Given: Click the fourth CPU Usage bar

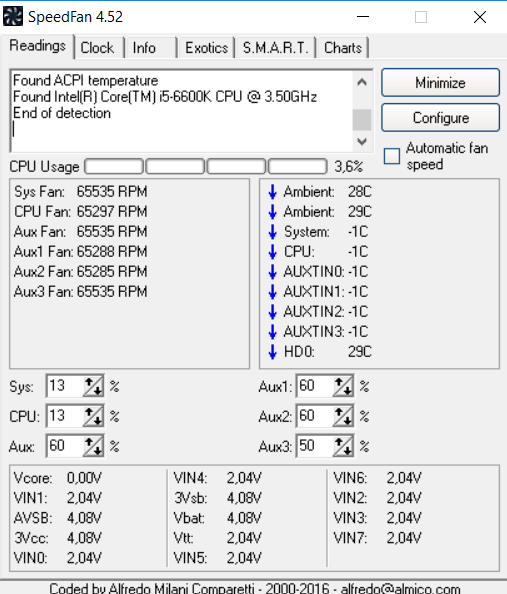Looking at the screenshot, I should [x=297, y=166].
